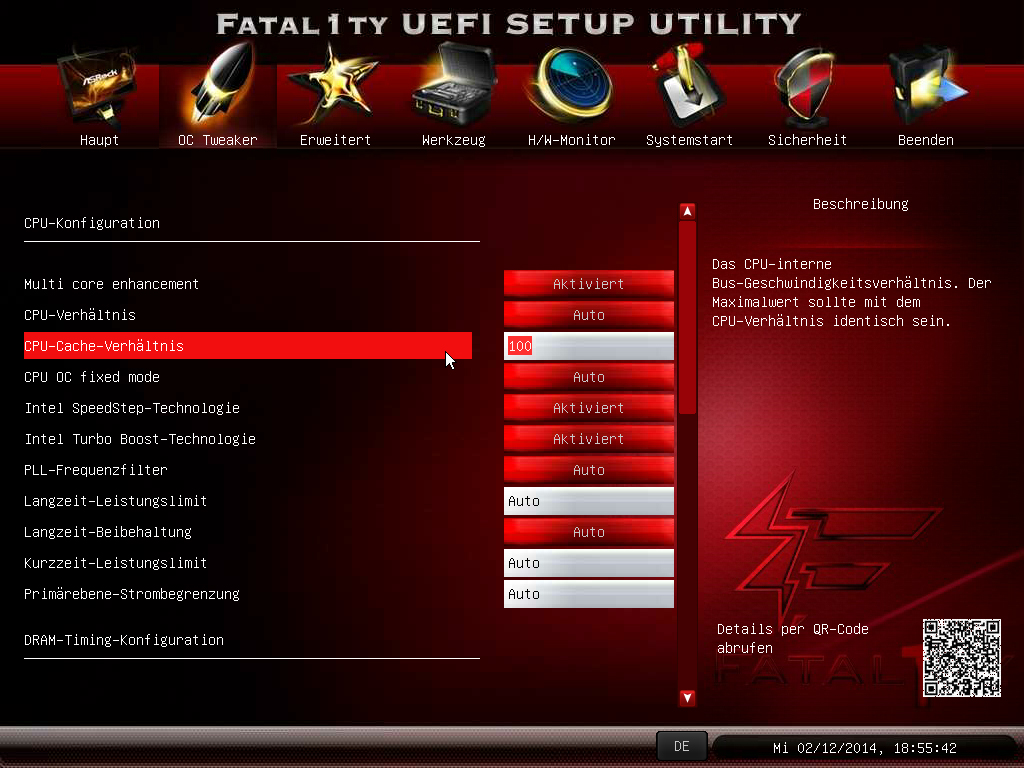
Task: Open the PLL-Frequenzfilter Auto dropdown
Action: 588,470
